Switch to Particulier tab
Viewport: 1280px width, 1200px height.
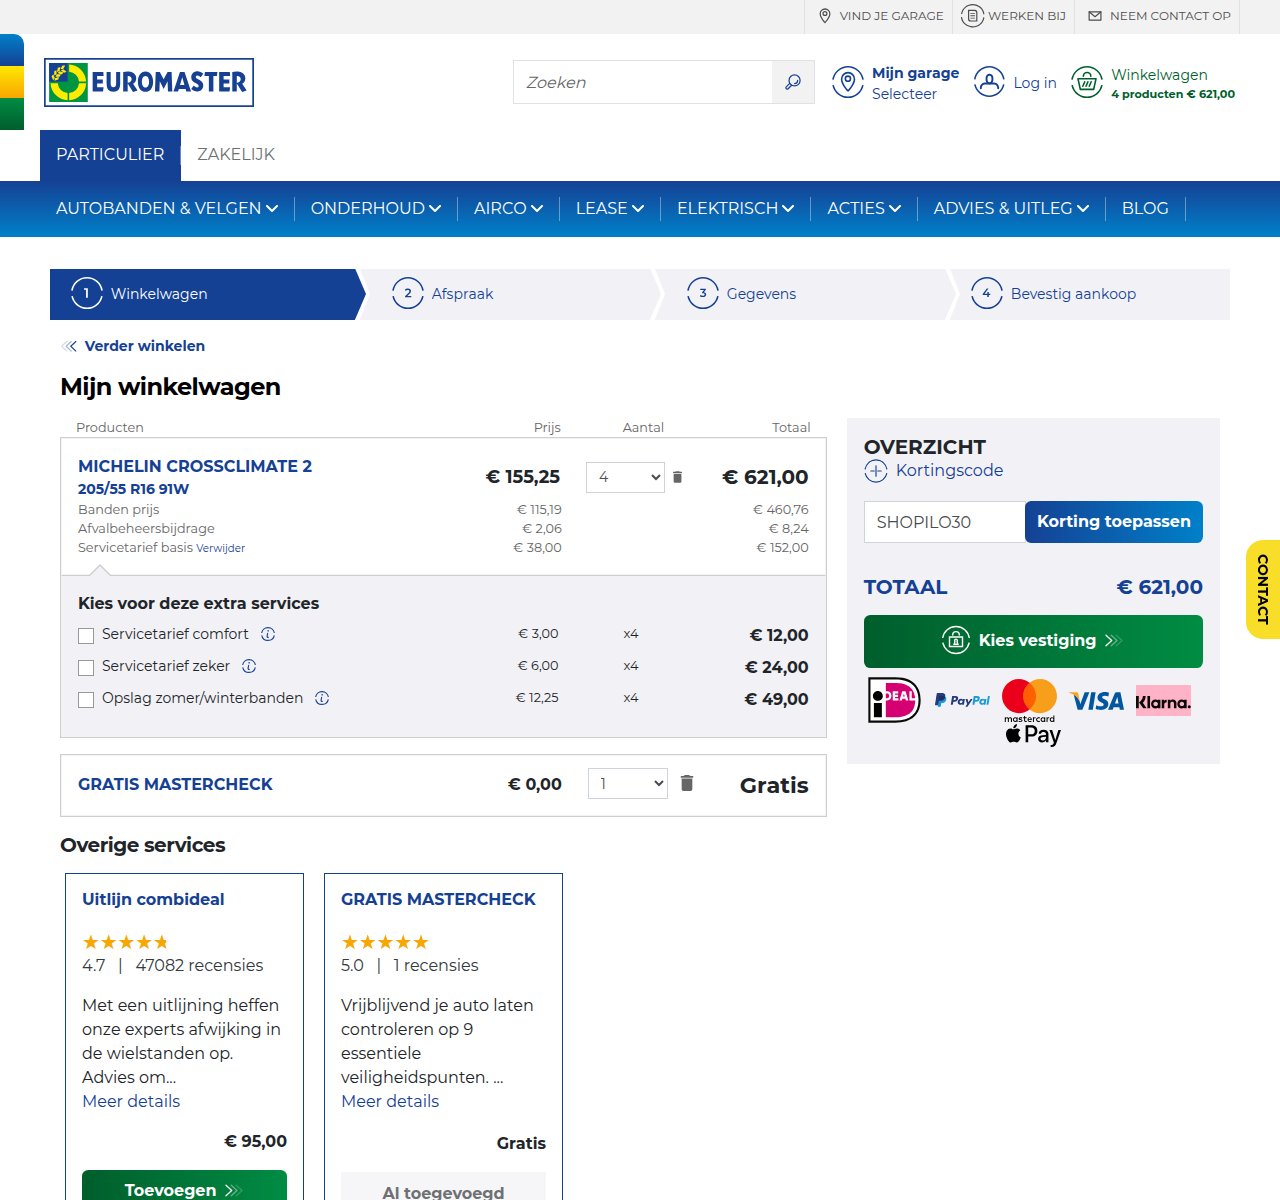point(110,155)
